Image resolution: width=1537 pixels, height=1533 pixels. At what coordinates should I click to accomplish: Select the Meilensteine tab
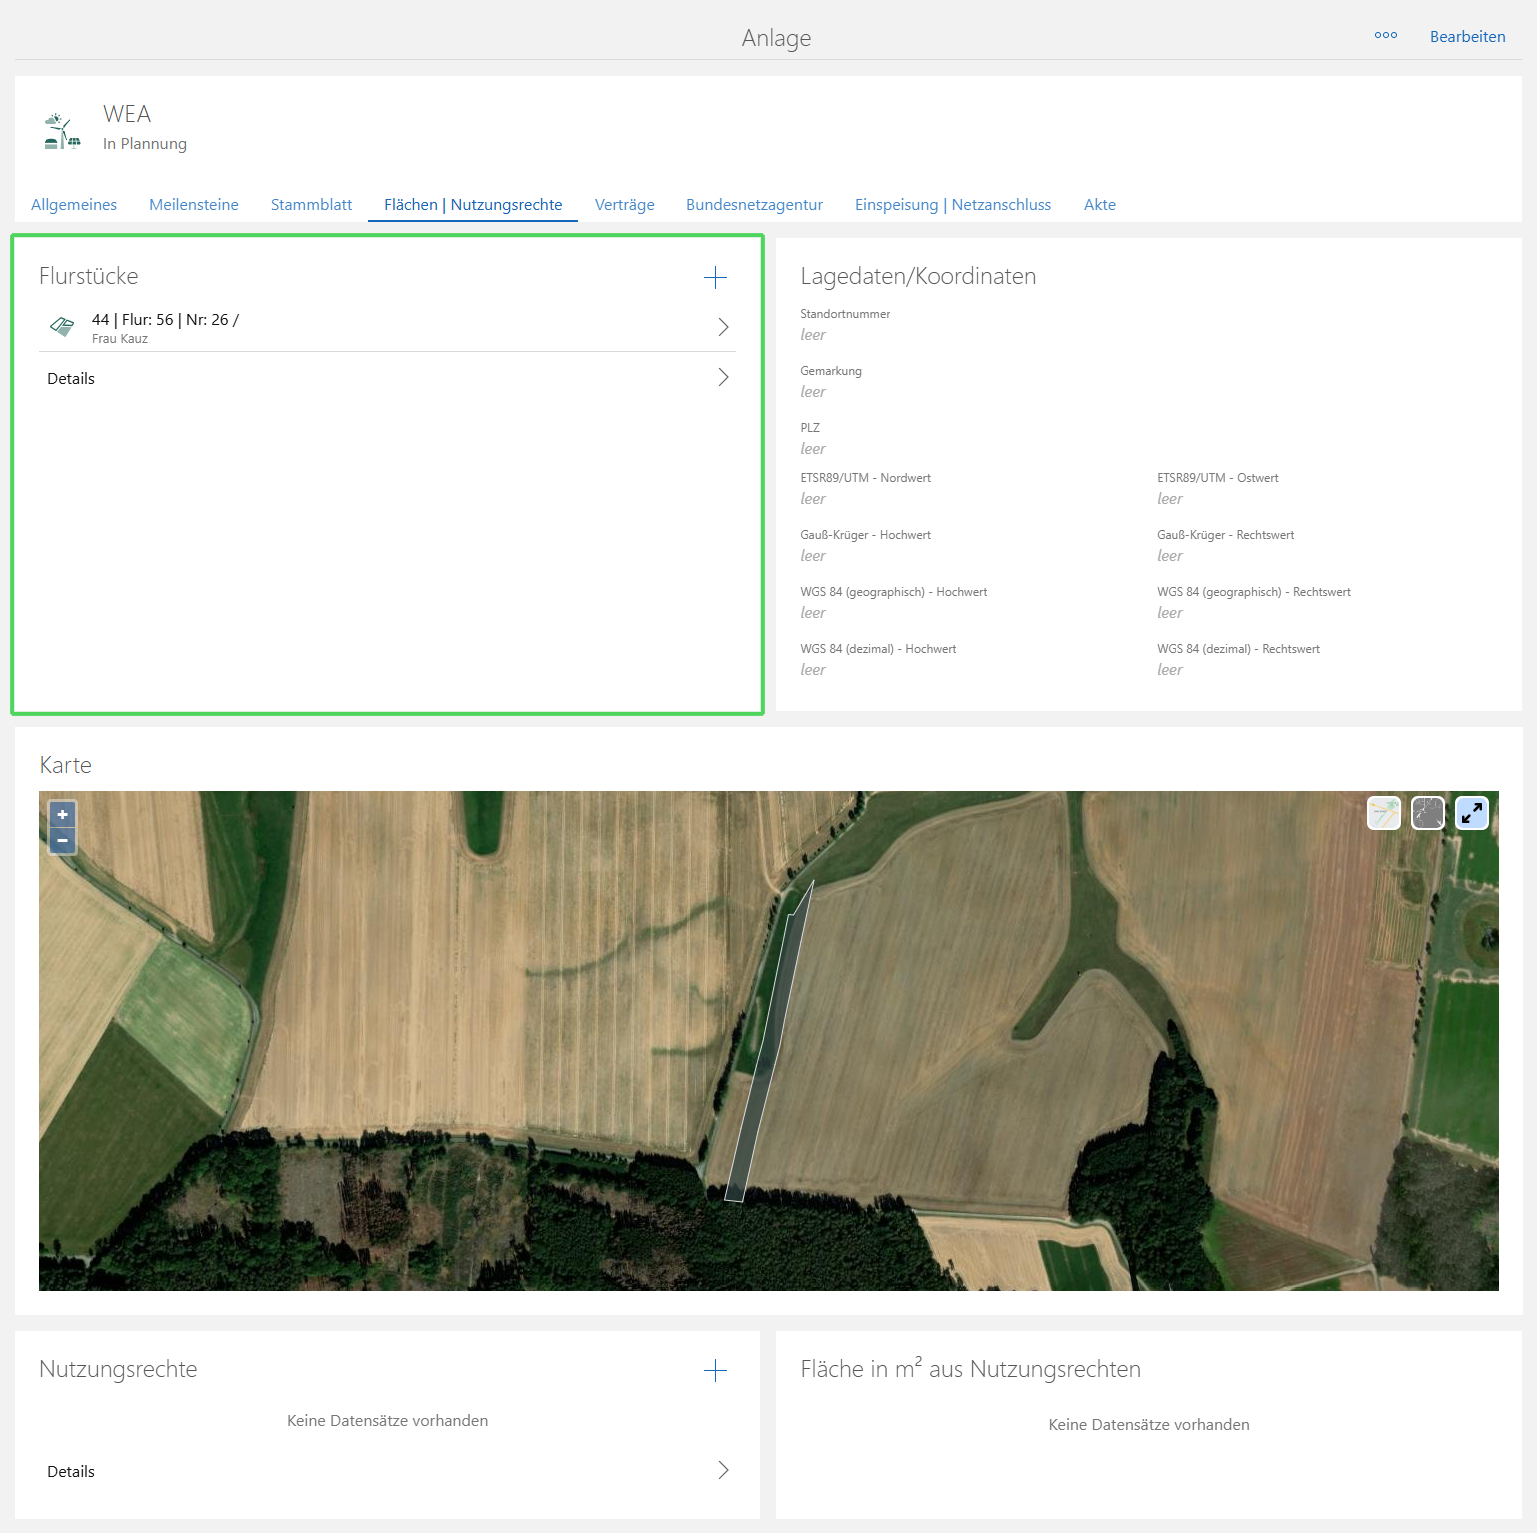(x=194, y=205)
